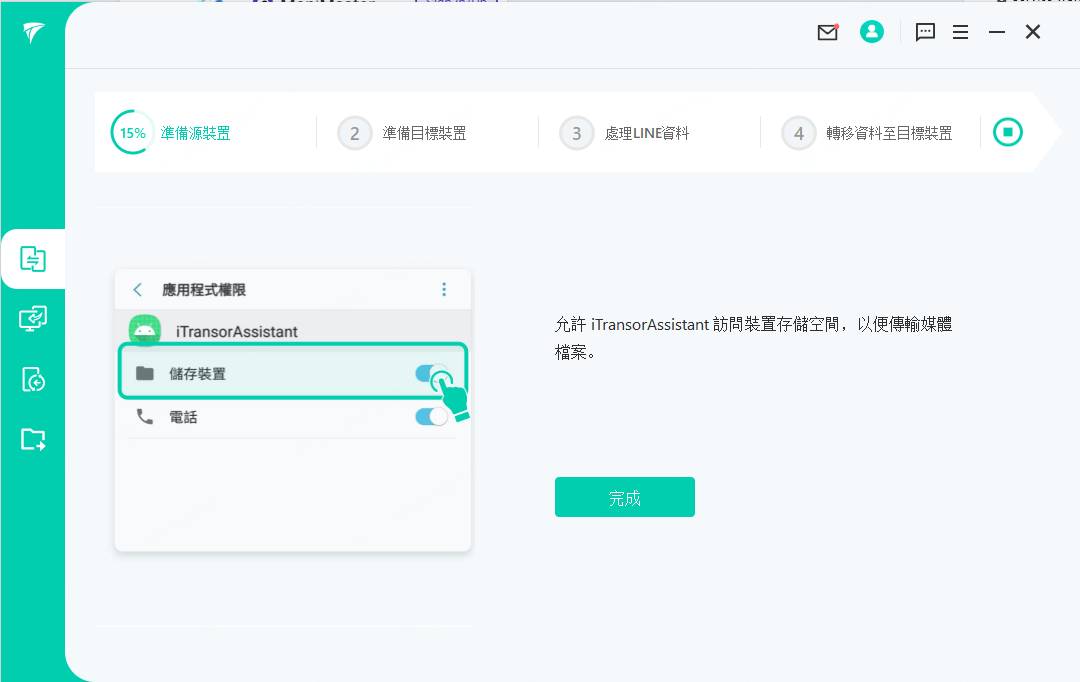The width and height of the screenshot is (1080, 682).
Task: Click the 15% progress circle
Action: [x=131, y=131]
